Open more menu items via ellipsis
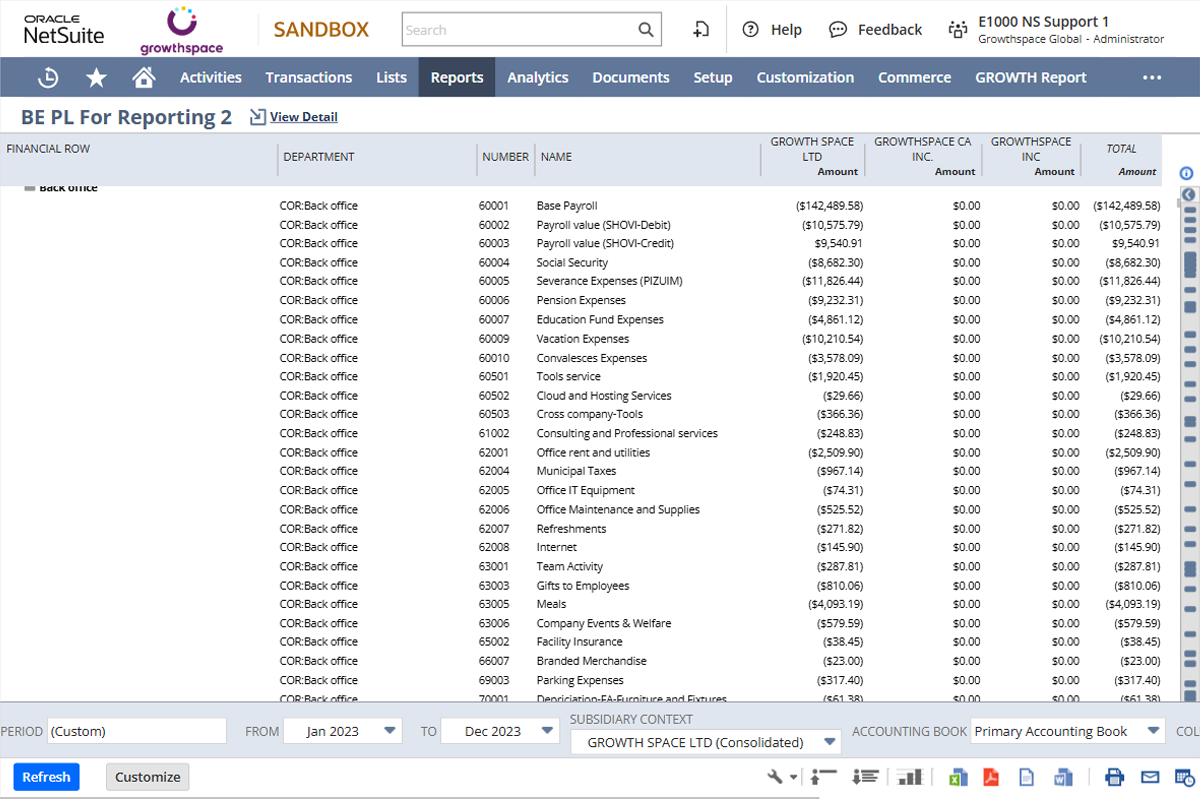This screenshot has height=799, width=1200. [x=1152, y=77]
